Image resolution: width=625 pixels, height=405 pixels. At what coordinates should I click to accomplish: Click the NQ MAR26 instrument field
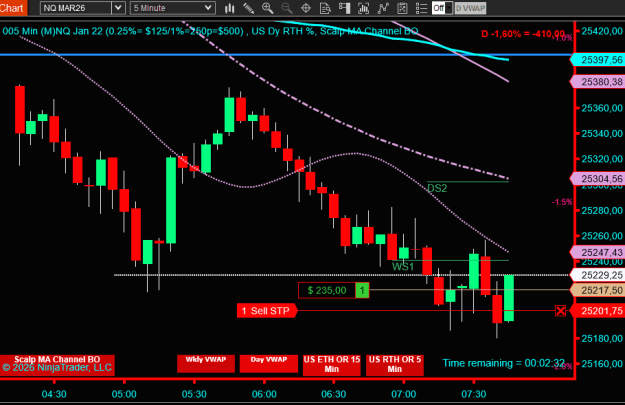tap(76, 8)
